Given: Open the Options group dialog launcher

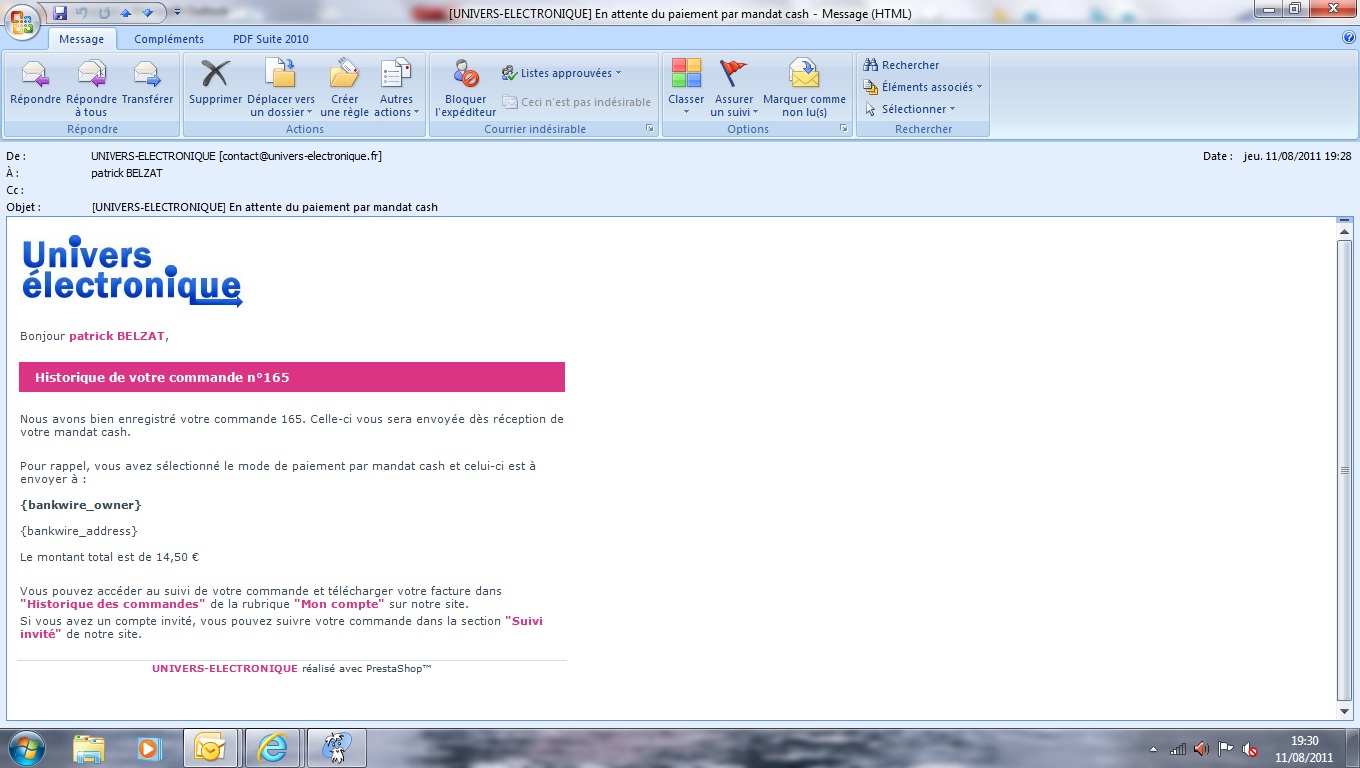Looking at the screenshot, I should pos(844,129).
